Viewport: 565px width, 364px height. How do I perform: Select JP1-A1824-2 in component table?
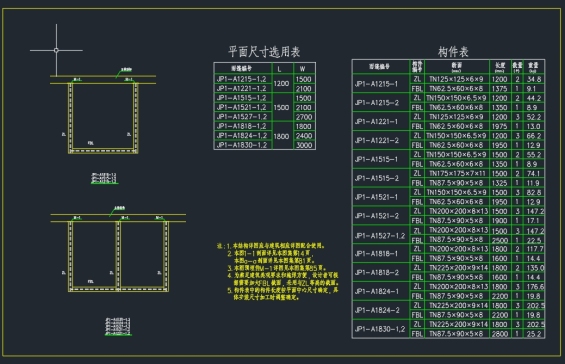click(x=377, y=310)
